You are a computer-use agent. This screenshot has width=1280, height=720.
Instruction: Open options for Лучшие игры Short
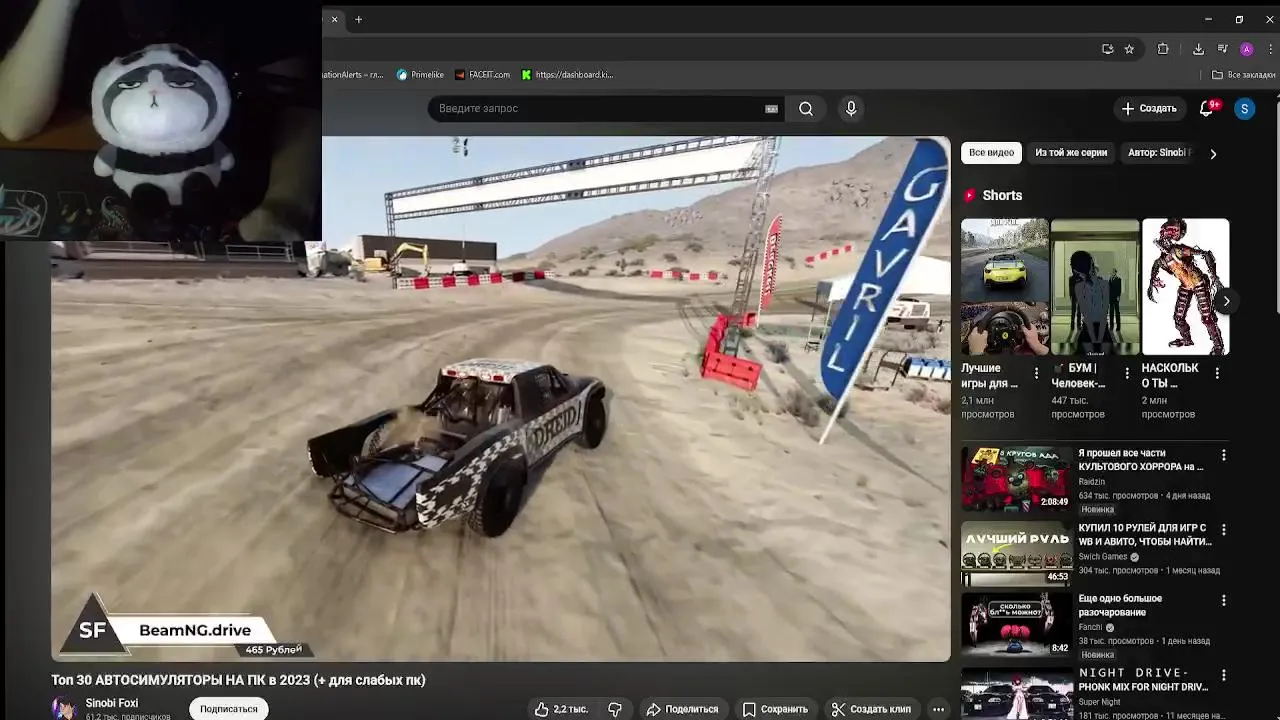1036,373
